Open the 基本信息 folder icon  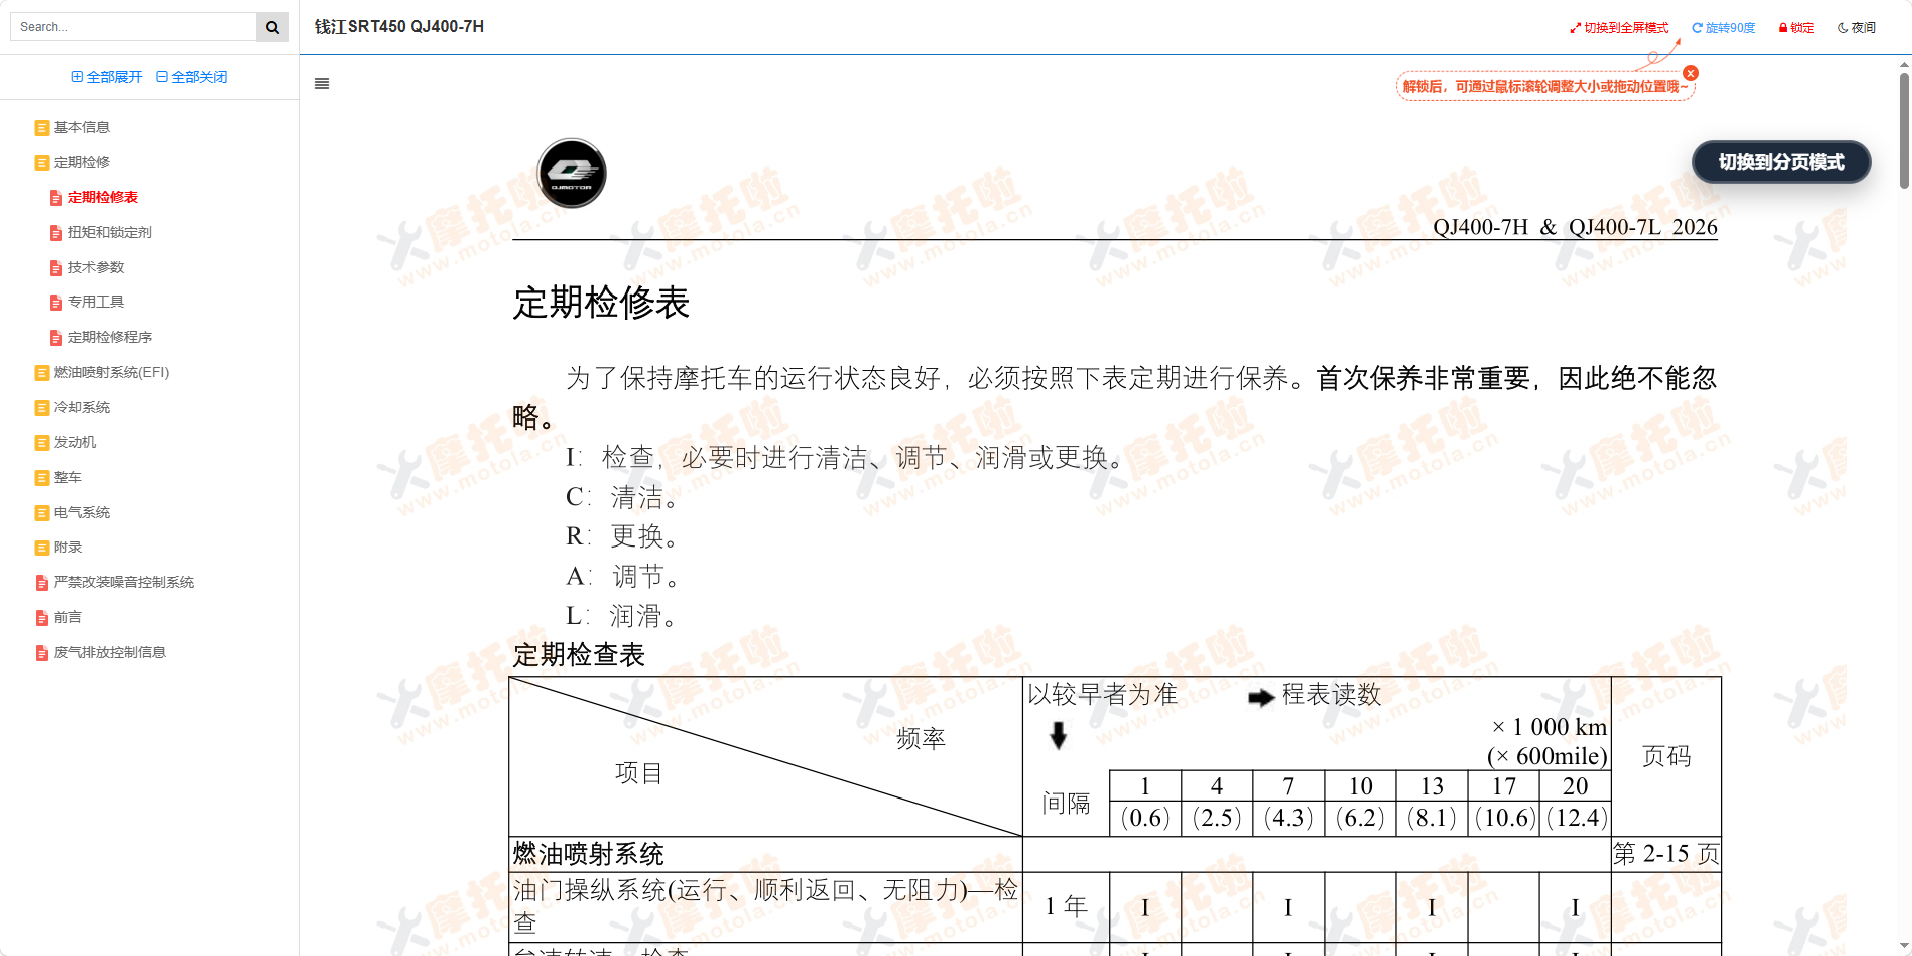pos(42,128)
